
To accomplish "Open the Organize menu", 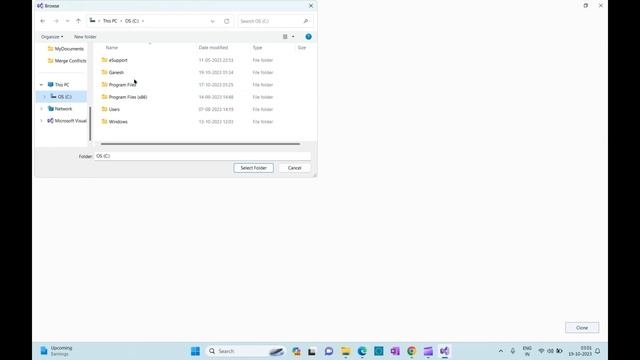I will 52,37.
